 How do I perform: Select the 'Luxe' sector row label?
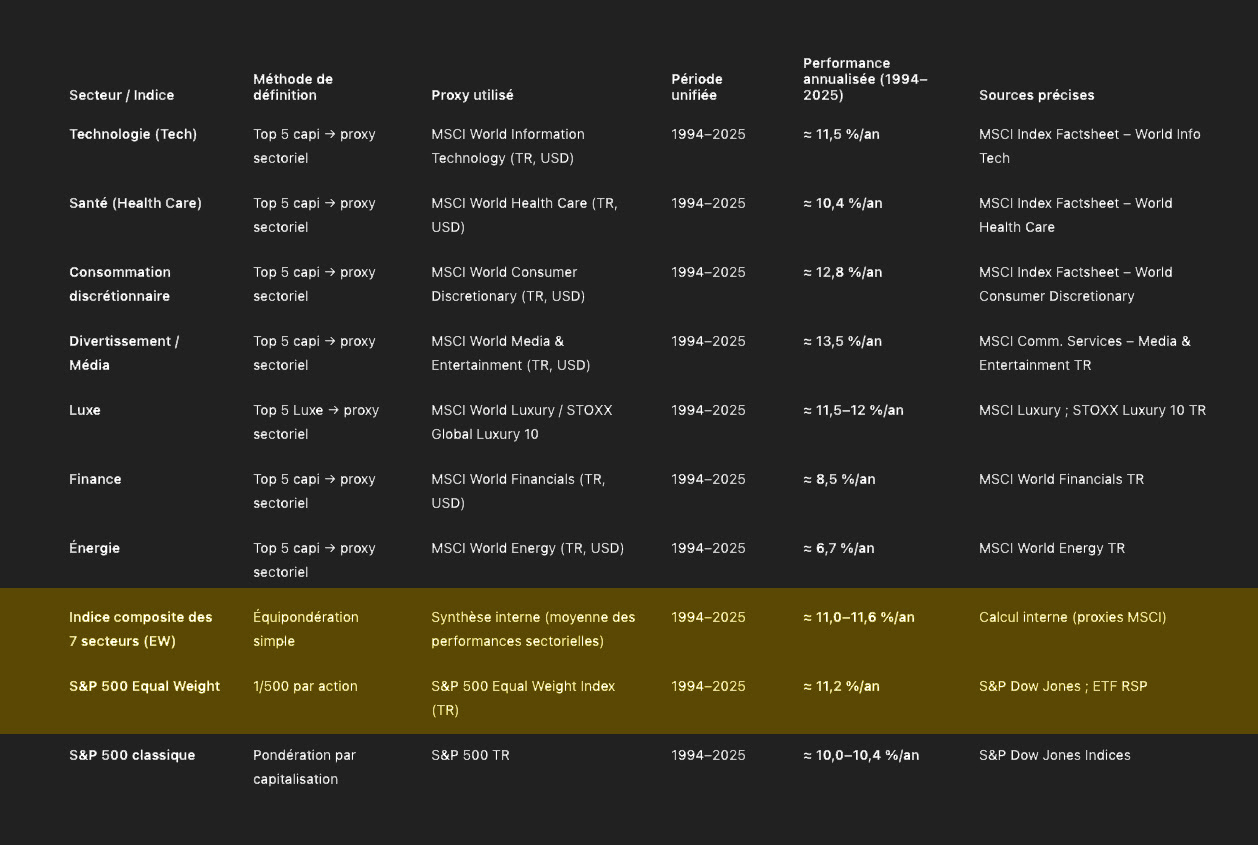coord(85,410)
